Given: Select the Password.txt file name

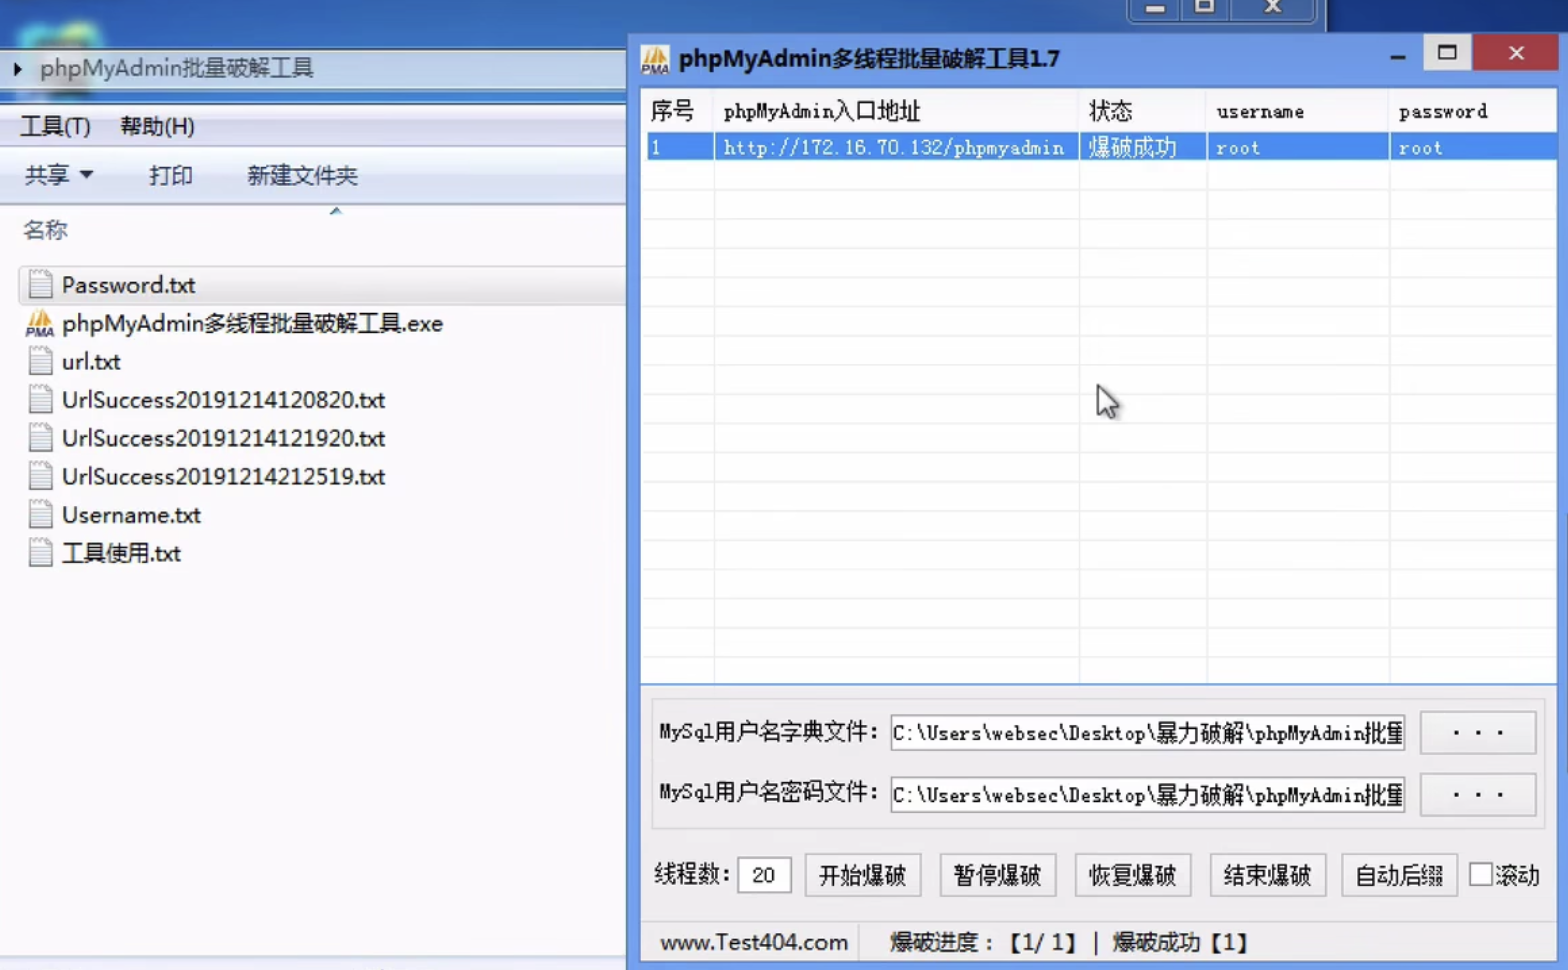Looking at the screenshot, I should click(x=128, y=285).
